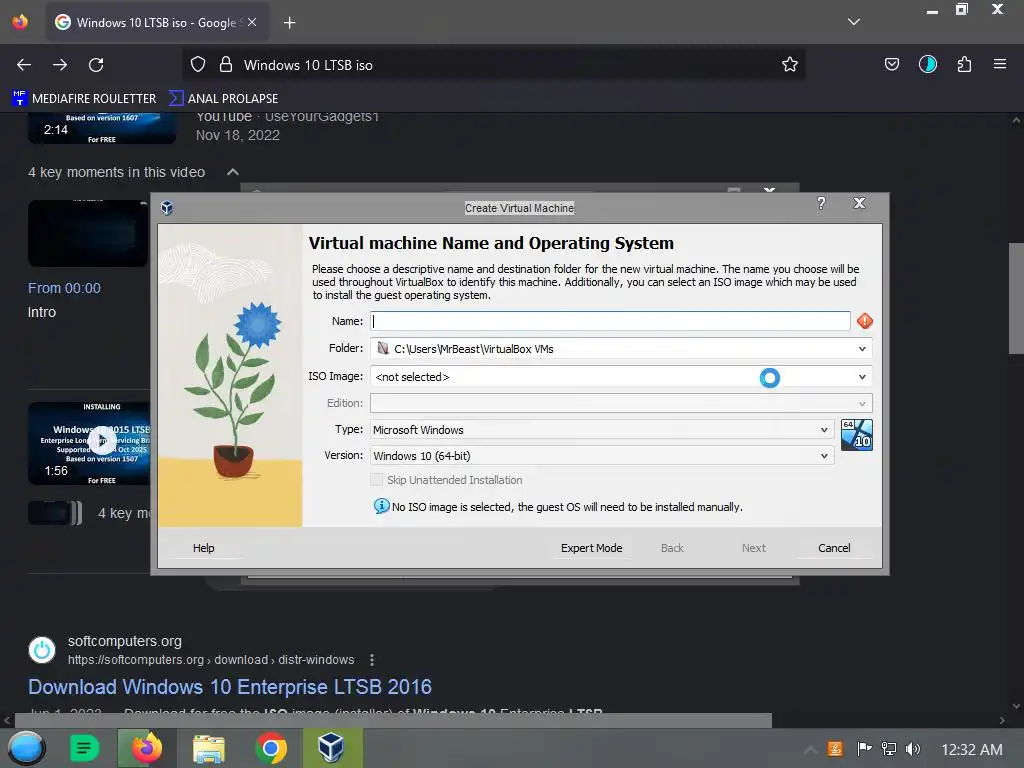Expand the Folder dropdown

click(862, 349)
